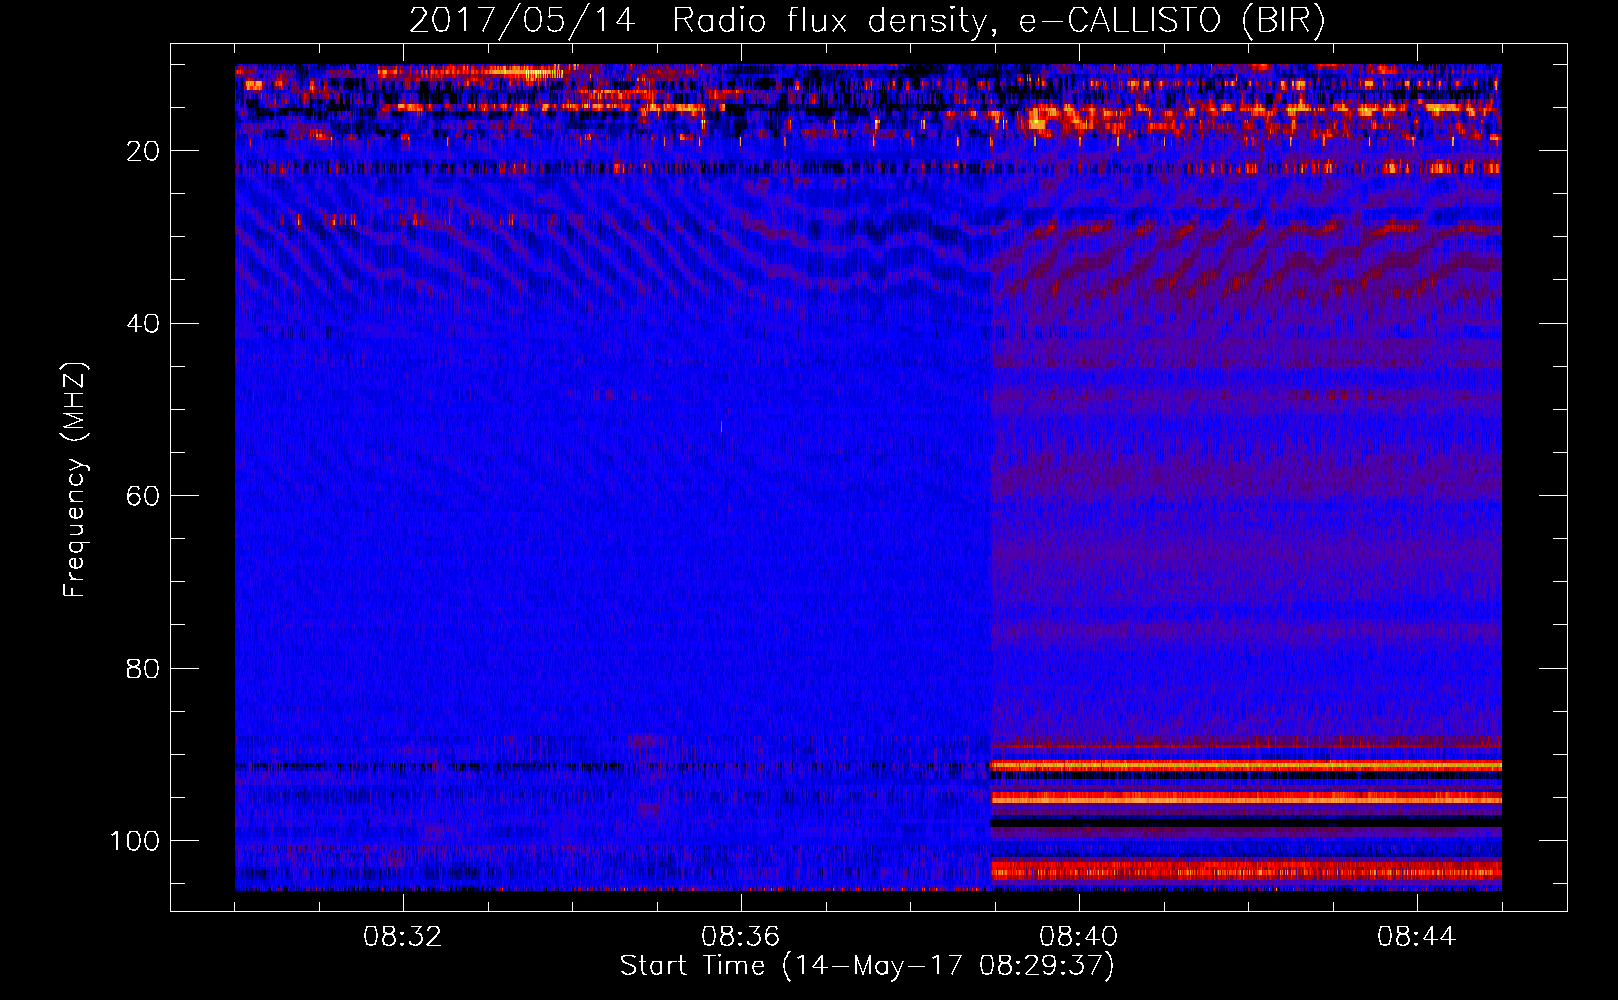This screenshot has height=1000, width=1618.
Task: Click the plot title "2017/05/14 Radio flux density, e-CALLISTO (BIR)"
Action: [867, 21]
